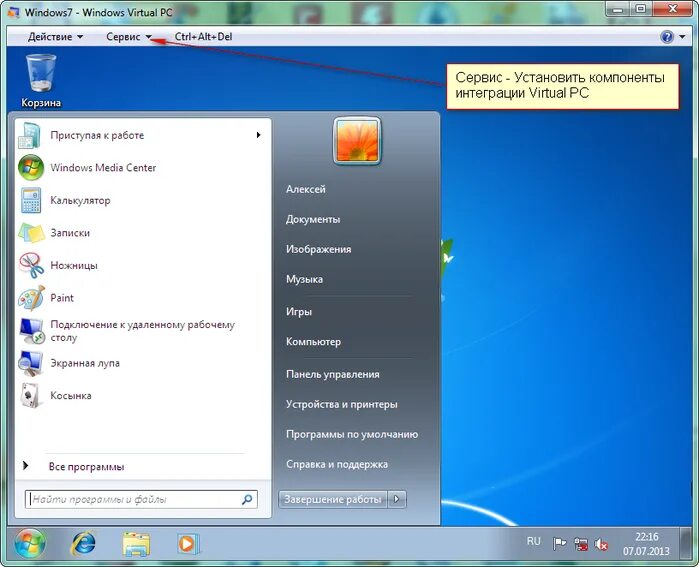Open Игры from Start menu
This screenshot has width=699, height=567.
coord(299,311)
